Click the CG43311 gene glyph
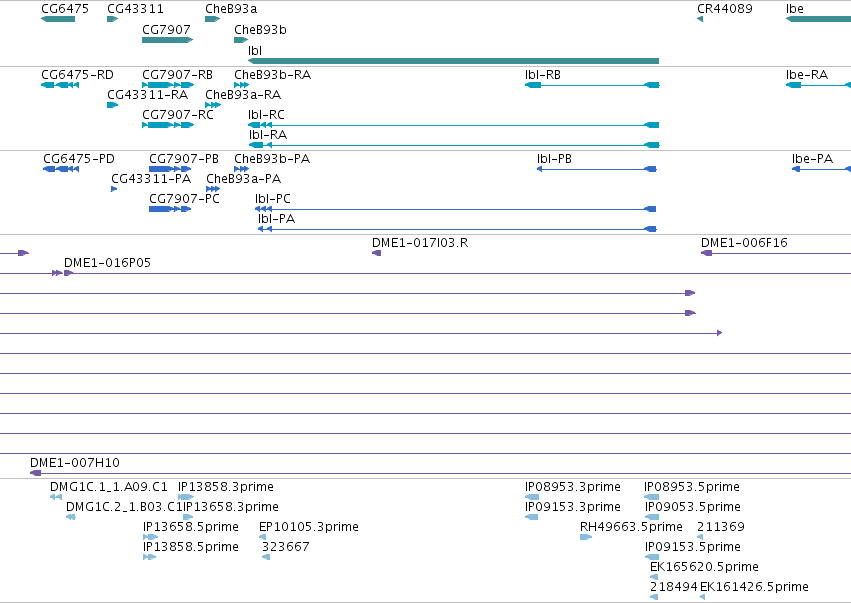 tap(113, 19)
